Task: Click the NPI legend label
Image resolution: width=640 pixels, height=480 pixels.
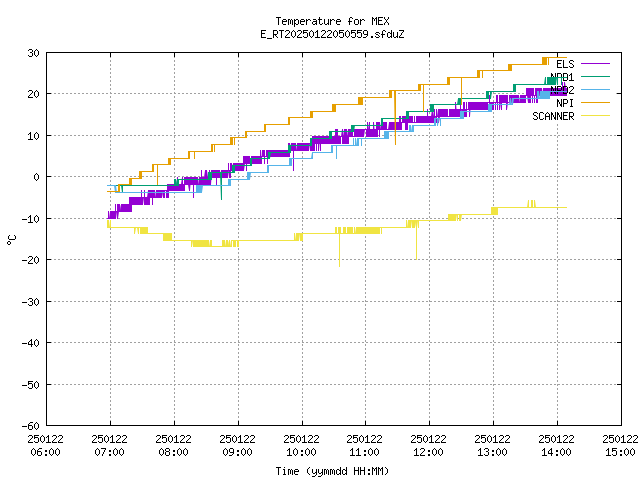Action: (565, 103)
